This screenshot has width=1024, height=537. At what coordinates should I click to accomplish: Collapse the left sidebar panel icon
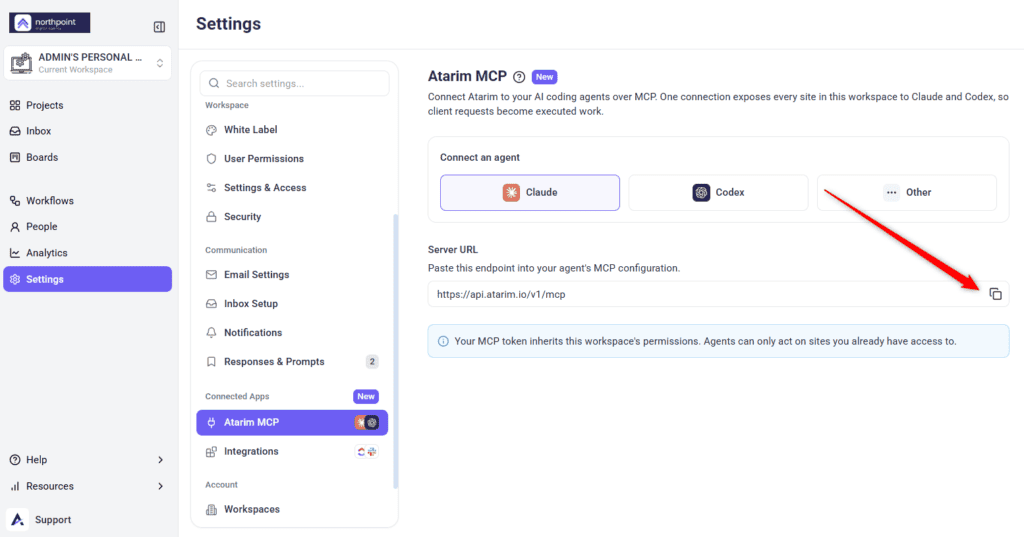159,27
